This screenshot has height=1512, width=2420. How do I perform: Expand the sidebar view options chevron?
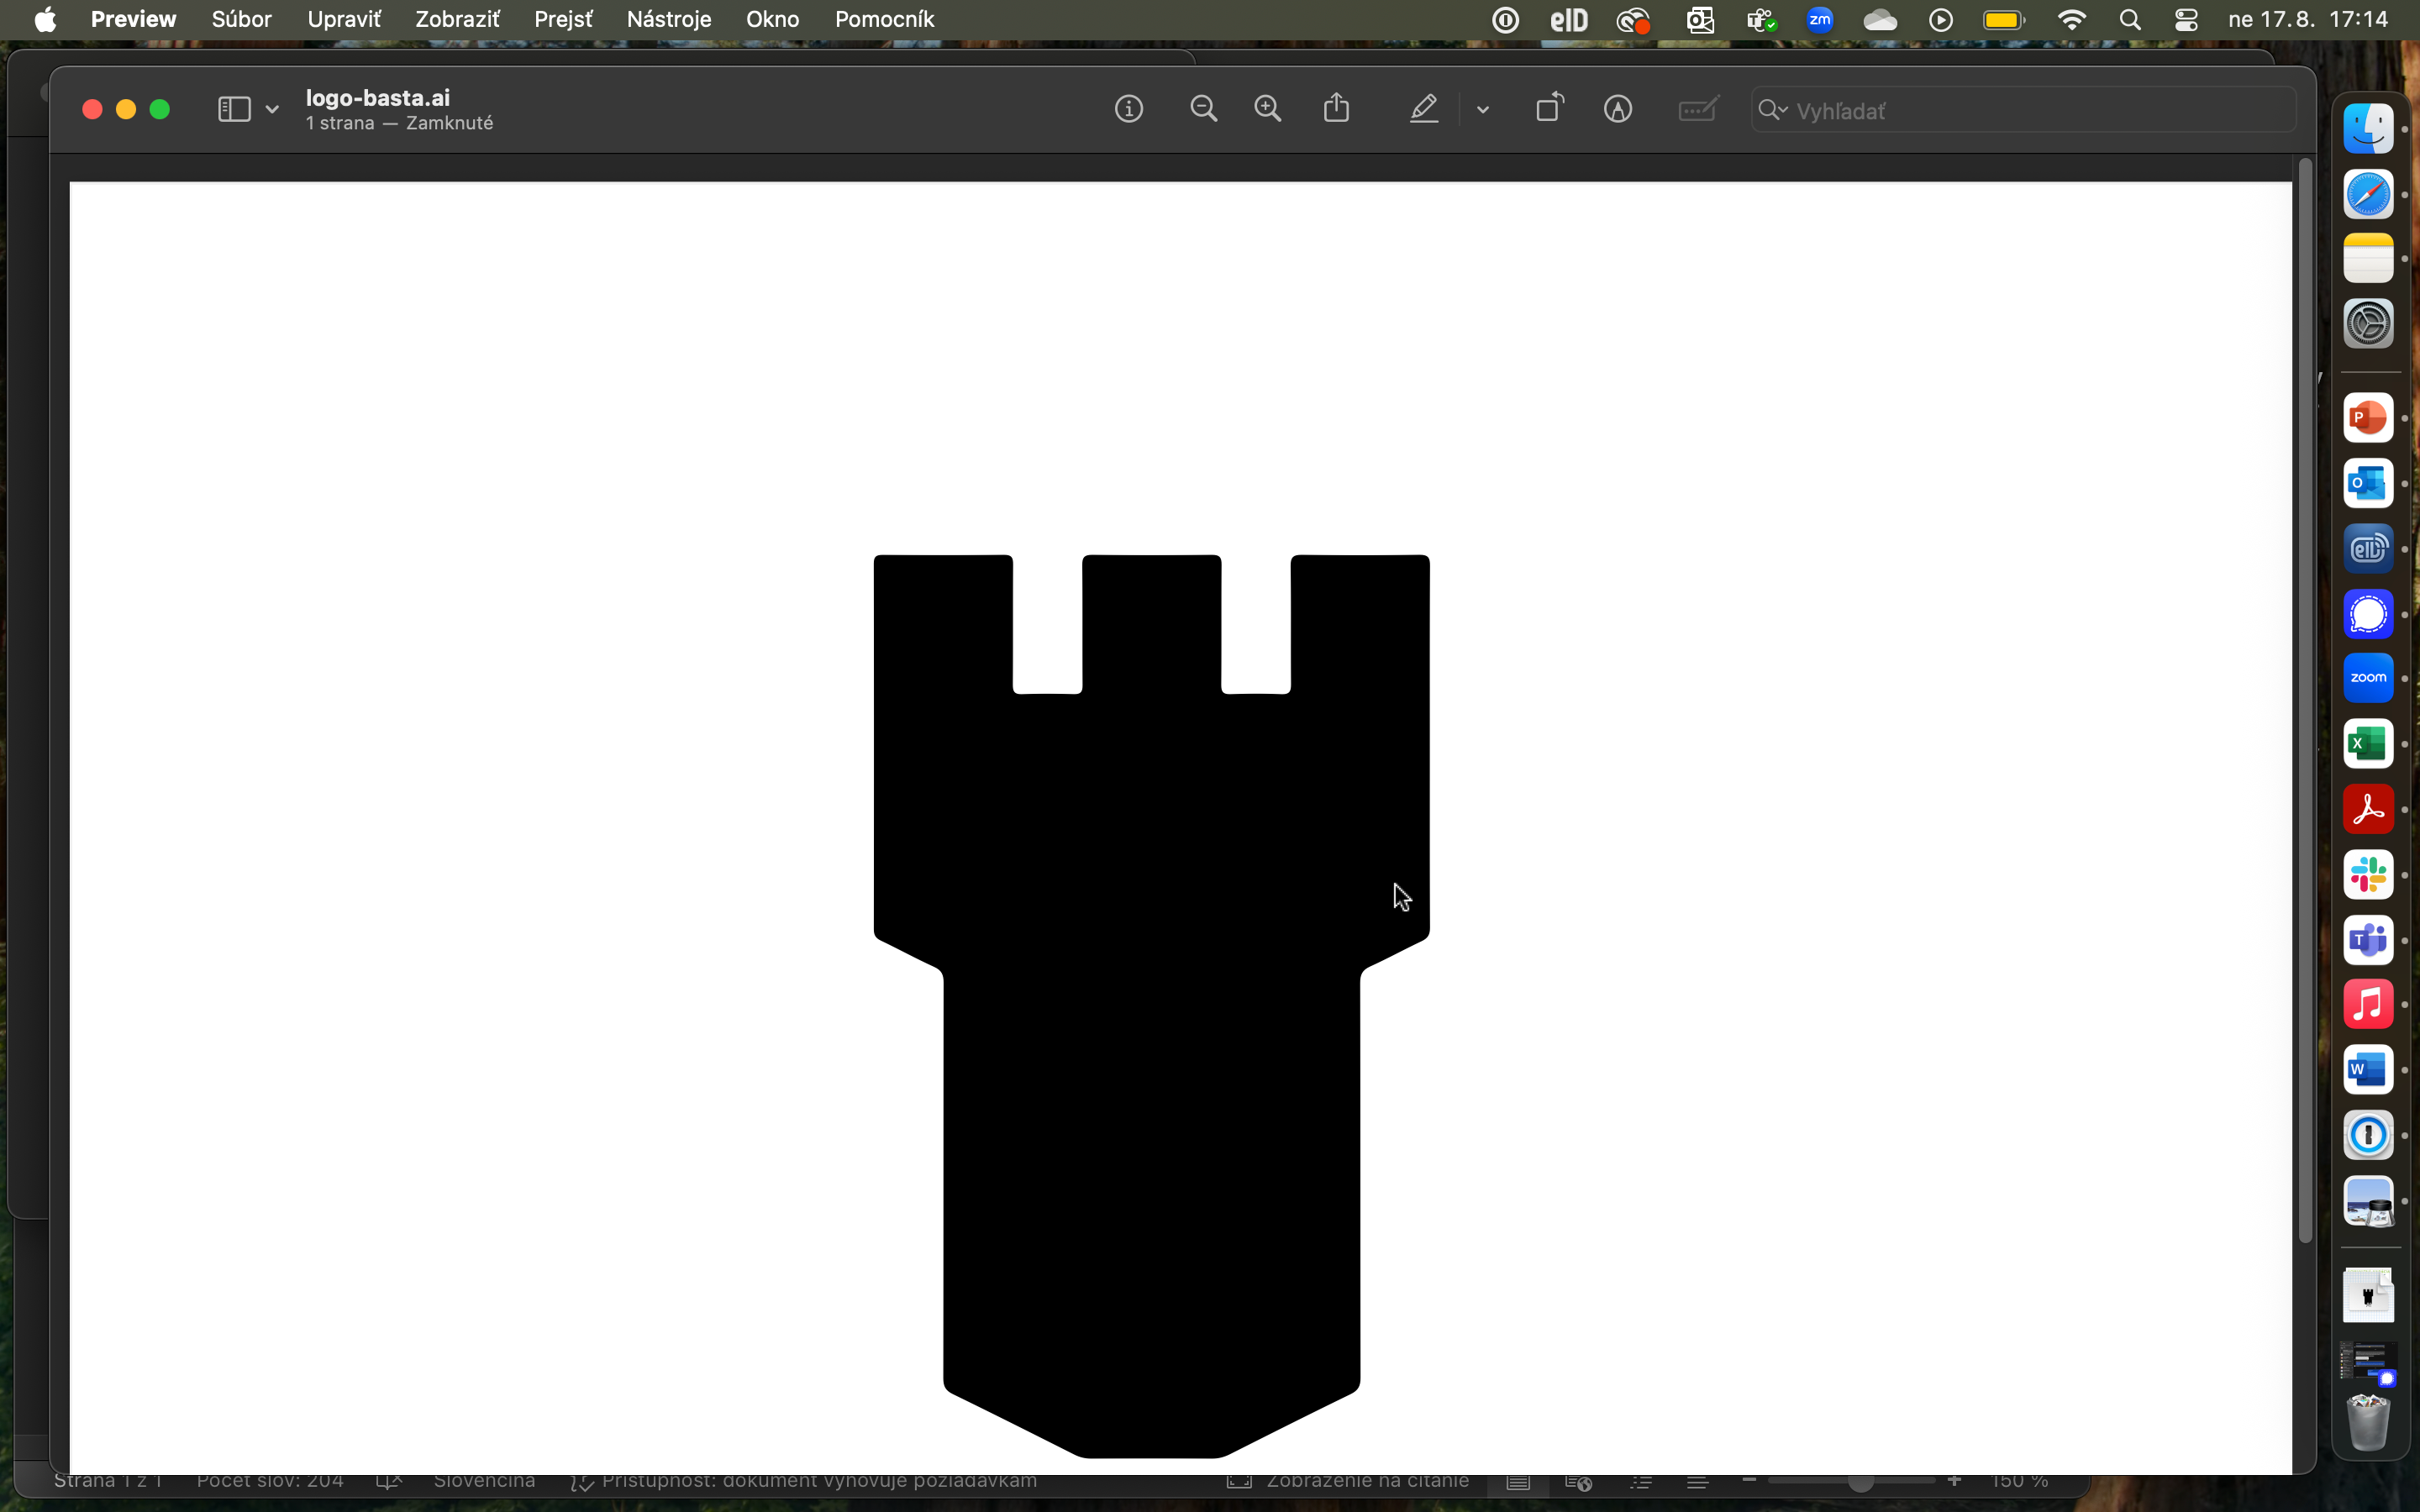click(x=272, y=110)
